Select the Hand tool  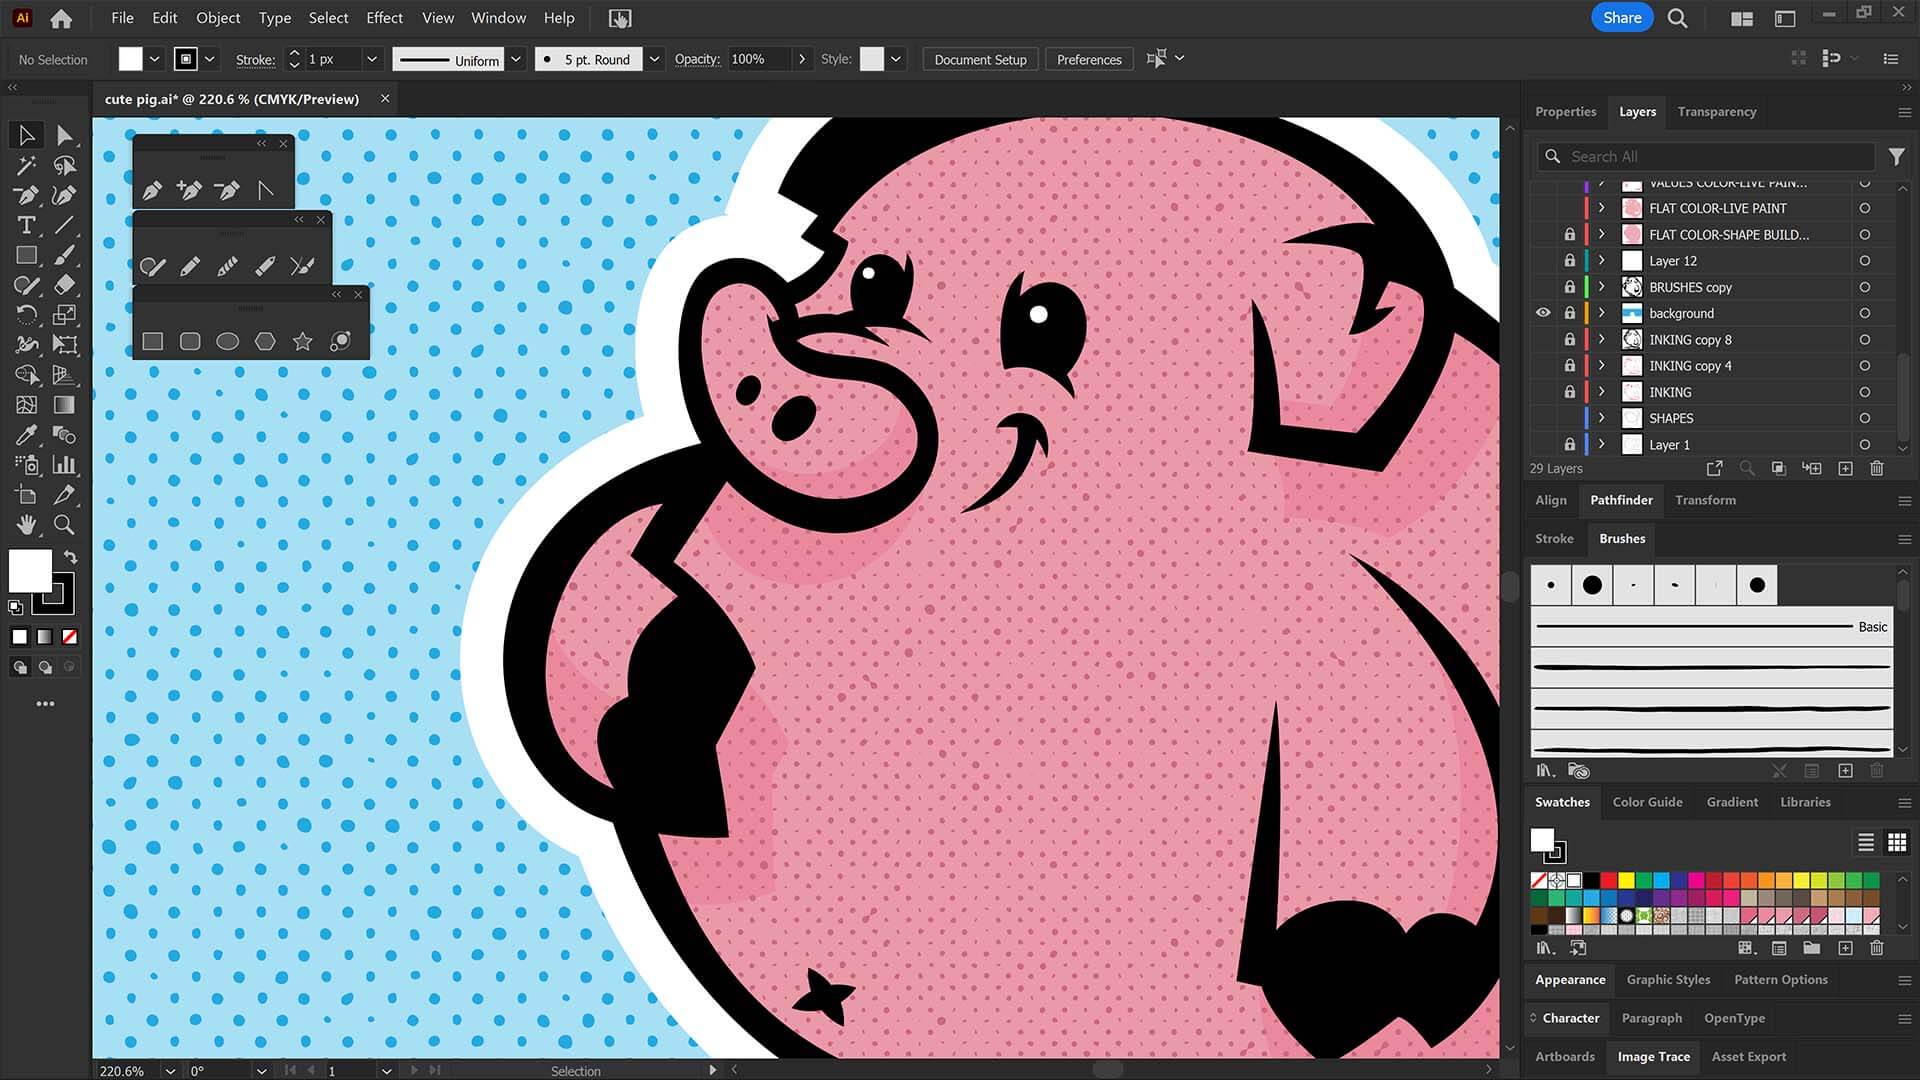[x=26, y=525]
